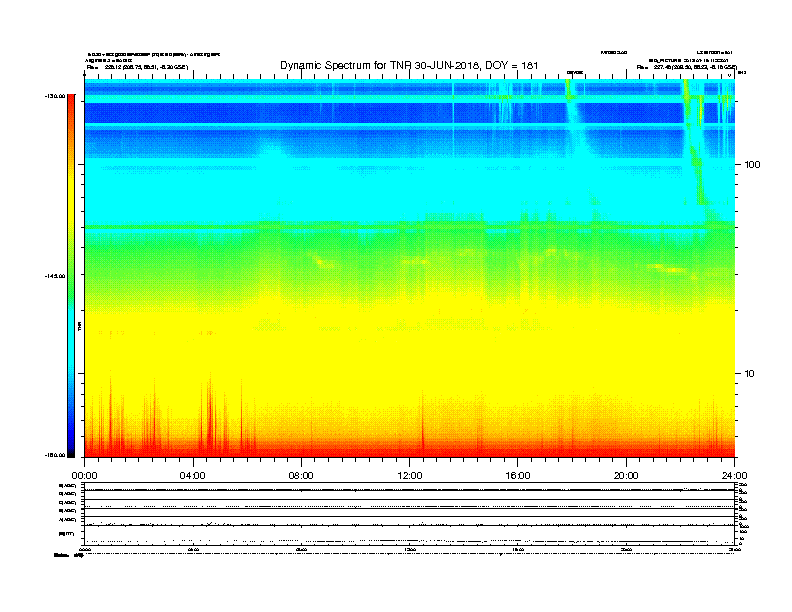Click the "100" frequency axis label
This screenshot has width=792, height=612.
[752, 165]
